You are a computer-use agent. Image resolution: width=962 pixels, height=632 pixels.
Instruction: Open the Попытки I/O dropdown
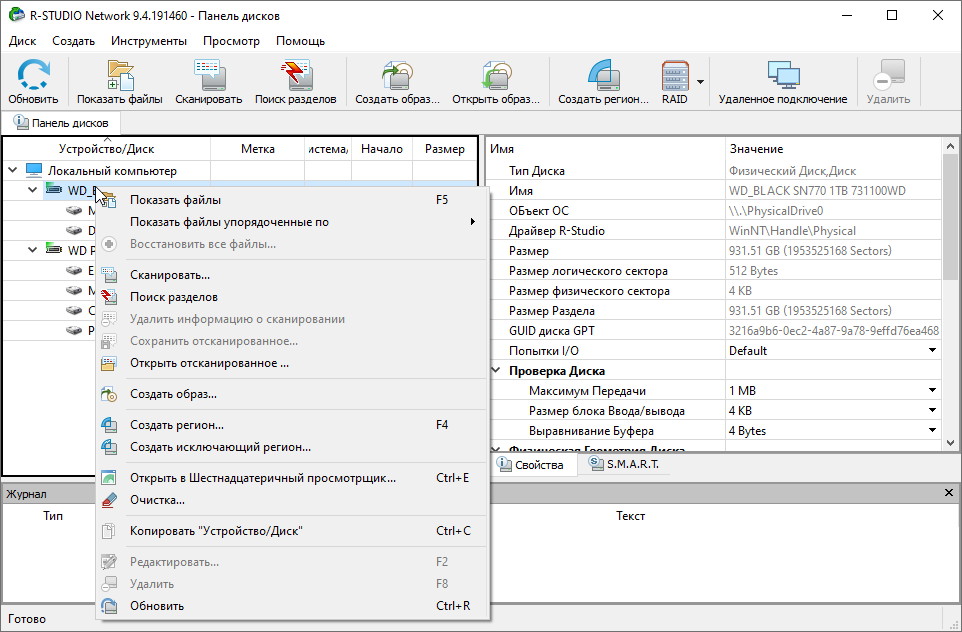(932, 350)
